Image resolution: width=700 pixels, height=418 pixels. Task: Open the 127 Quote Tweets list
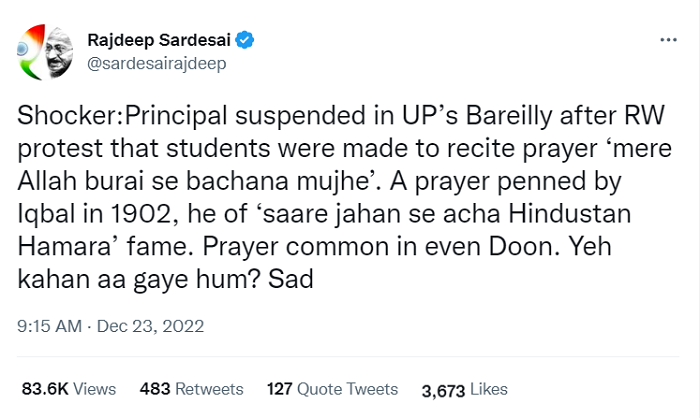point(332,388)
